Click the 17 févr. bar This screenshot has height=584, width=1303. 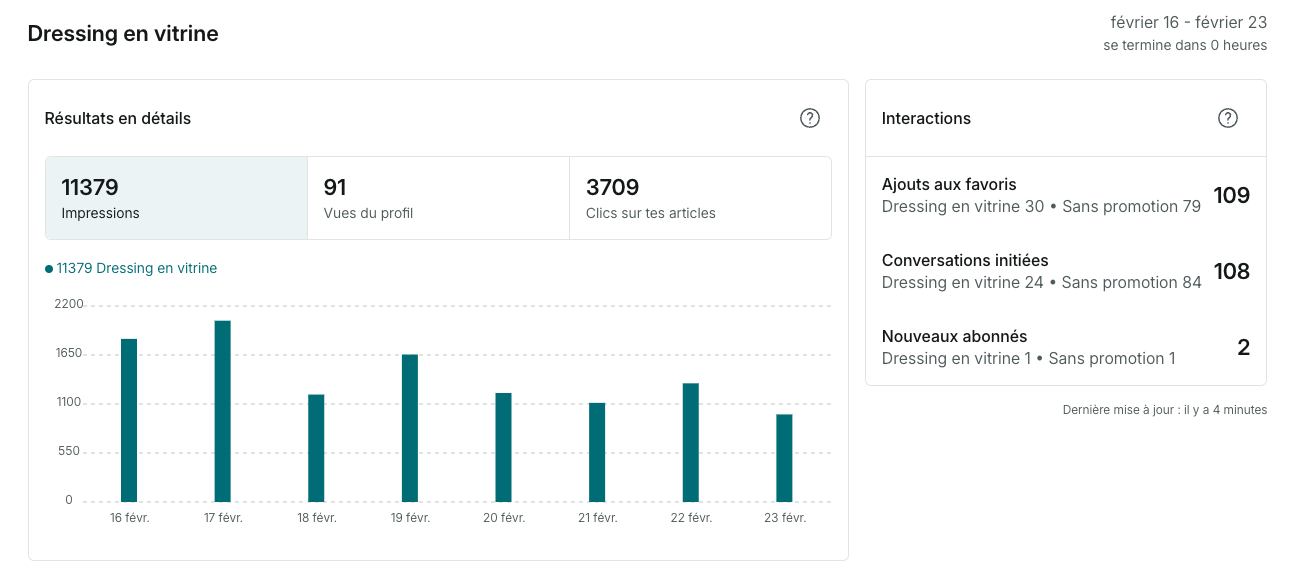tap(223, 411)
